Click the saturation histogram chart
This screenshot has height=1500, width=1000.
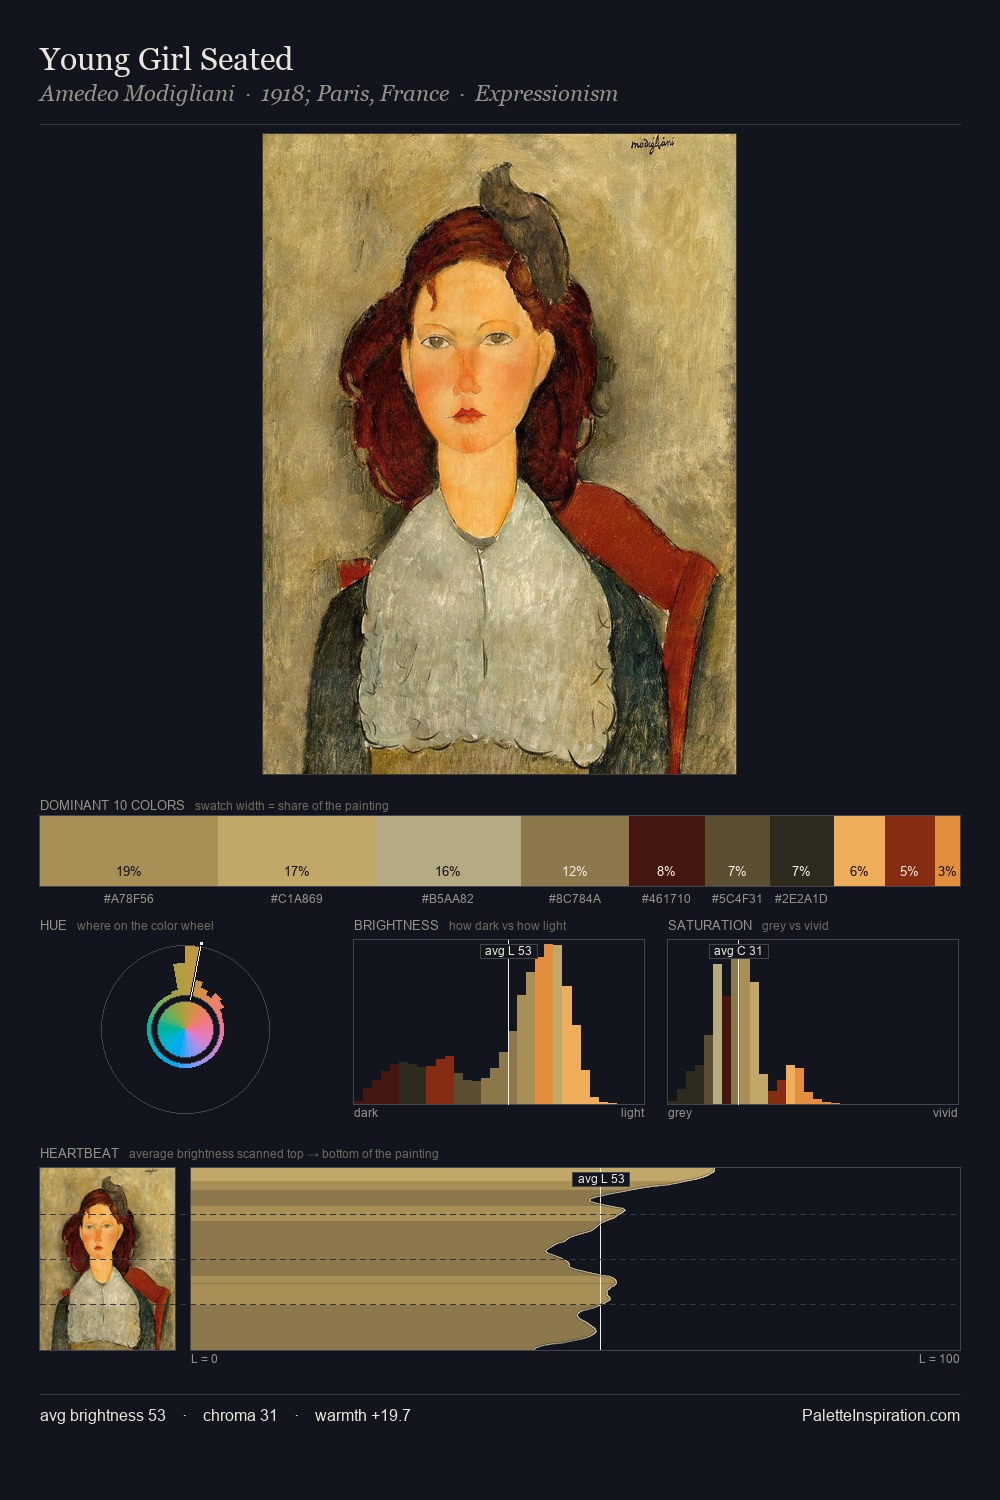coord(813,1022)
